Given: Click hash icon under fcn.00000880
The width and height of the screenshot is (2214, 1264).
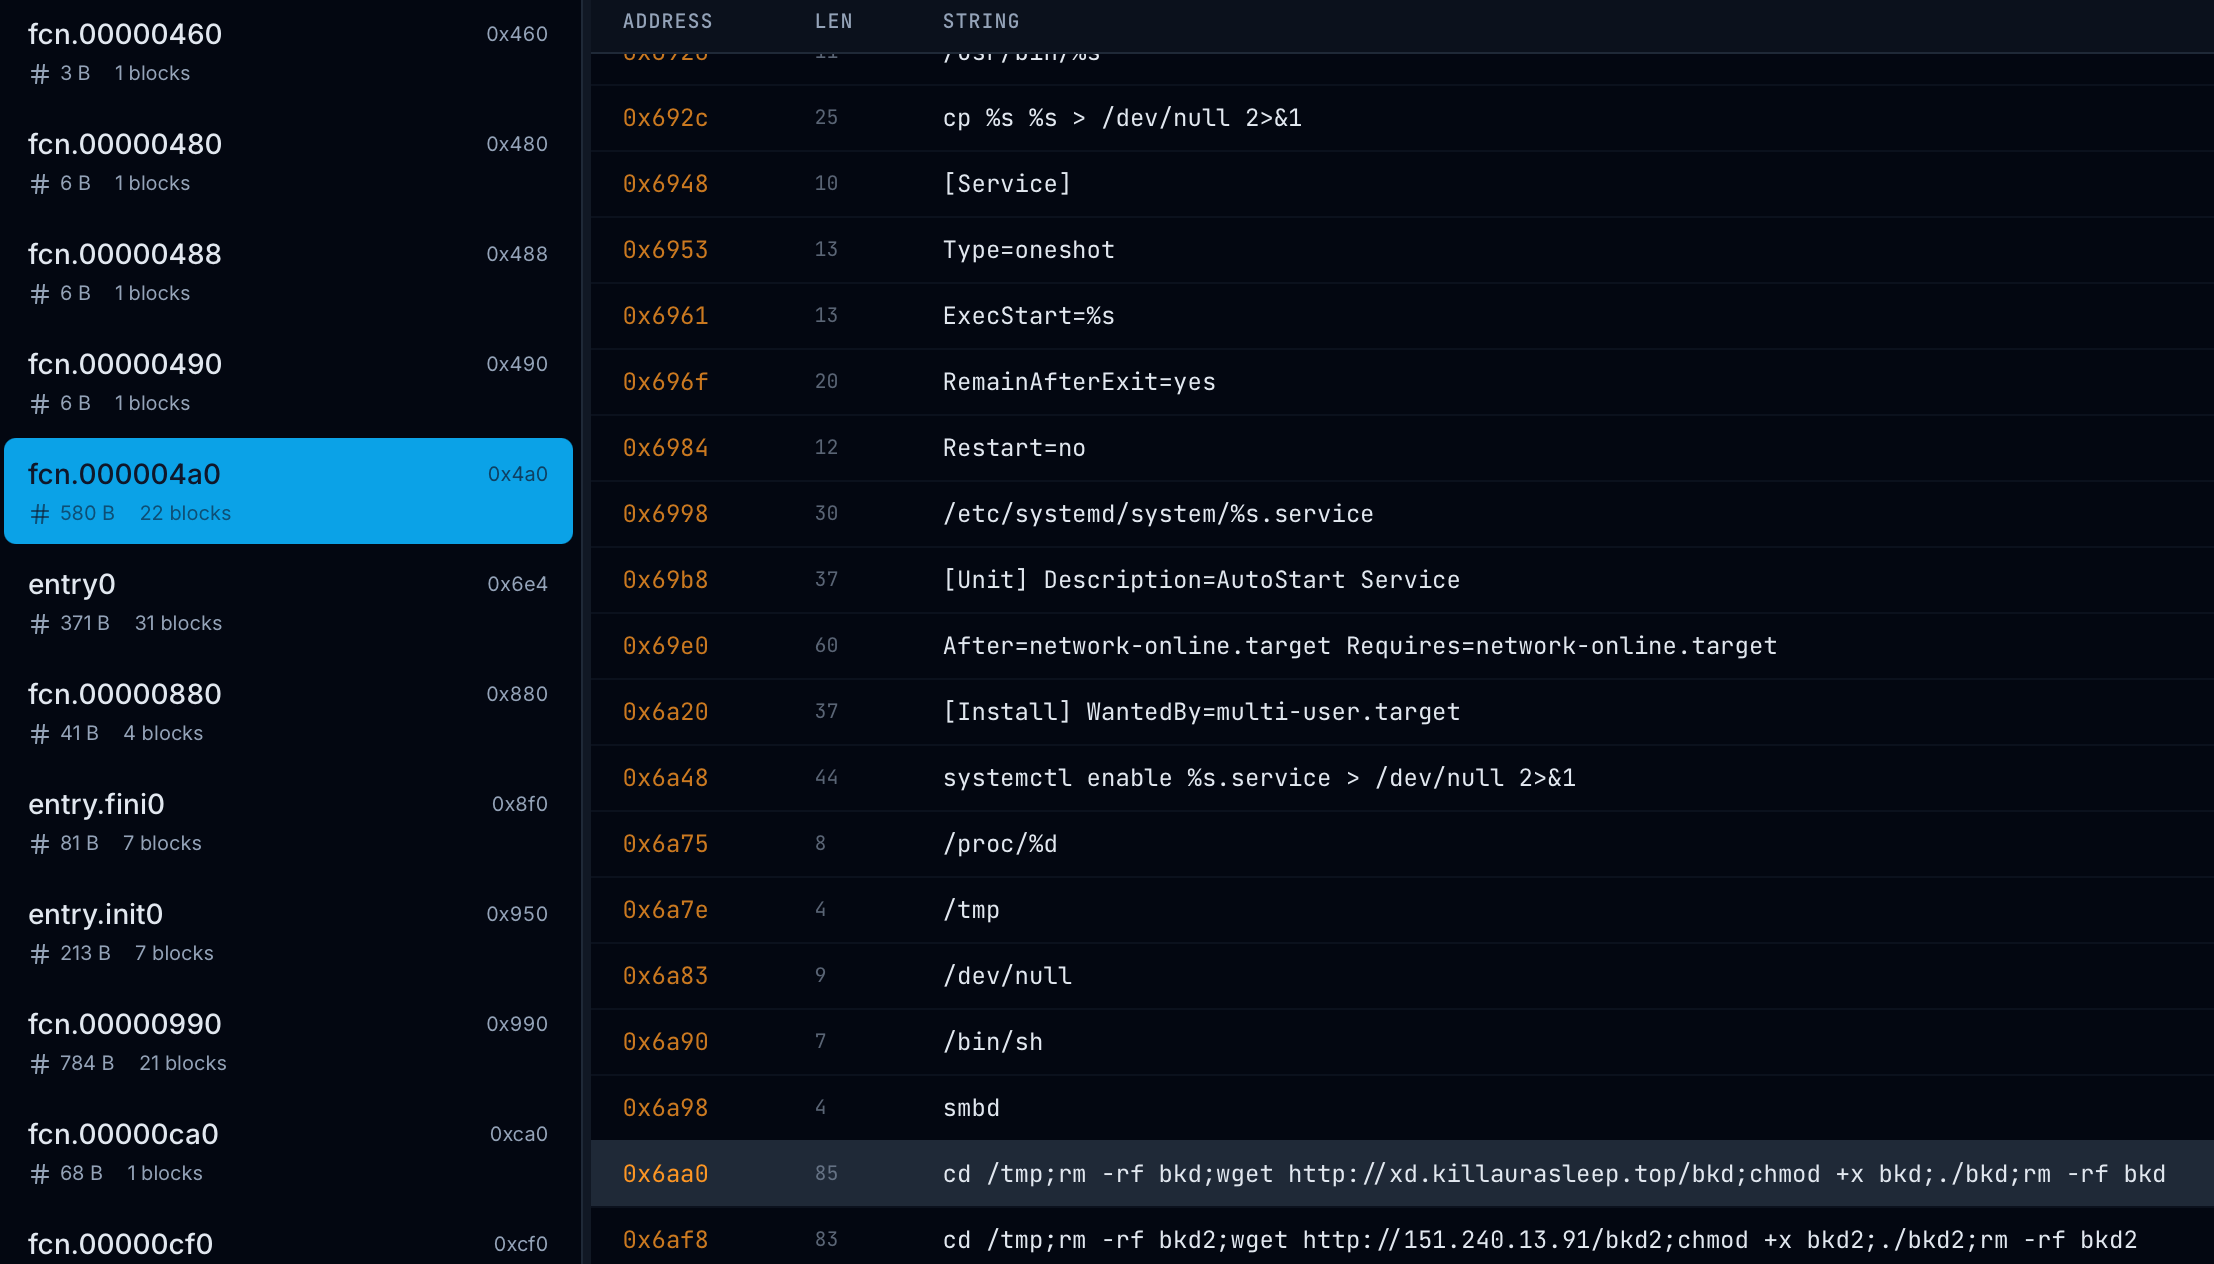Looking at the screenshot, I should 40,734.
